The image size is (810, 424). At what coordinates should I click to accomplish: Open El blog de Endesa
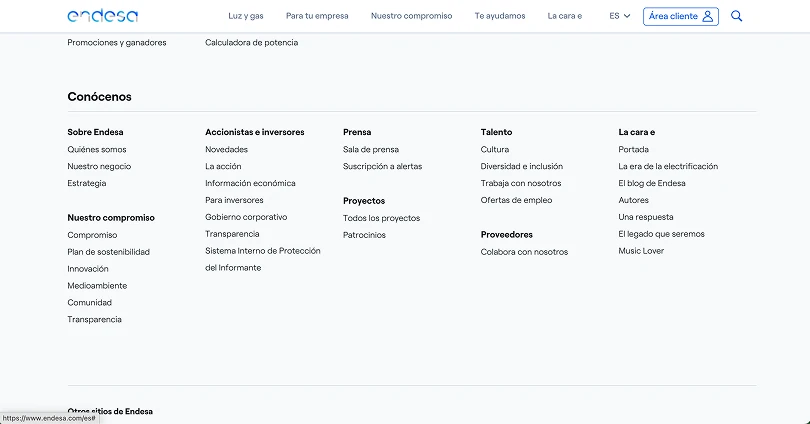coord(652,183)
